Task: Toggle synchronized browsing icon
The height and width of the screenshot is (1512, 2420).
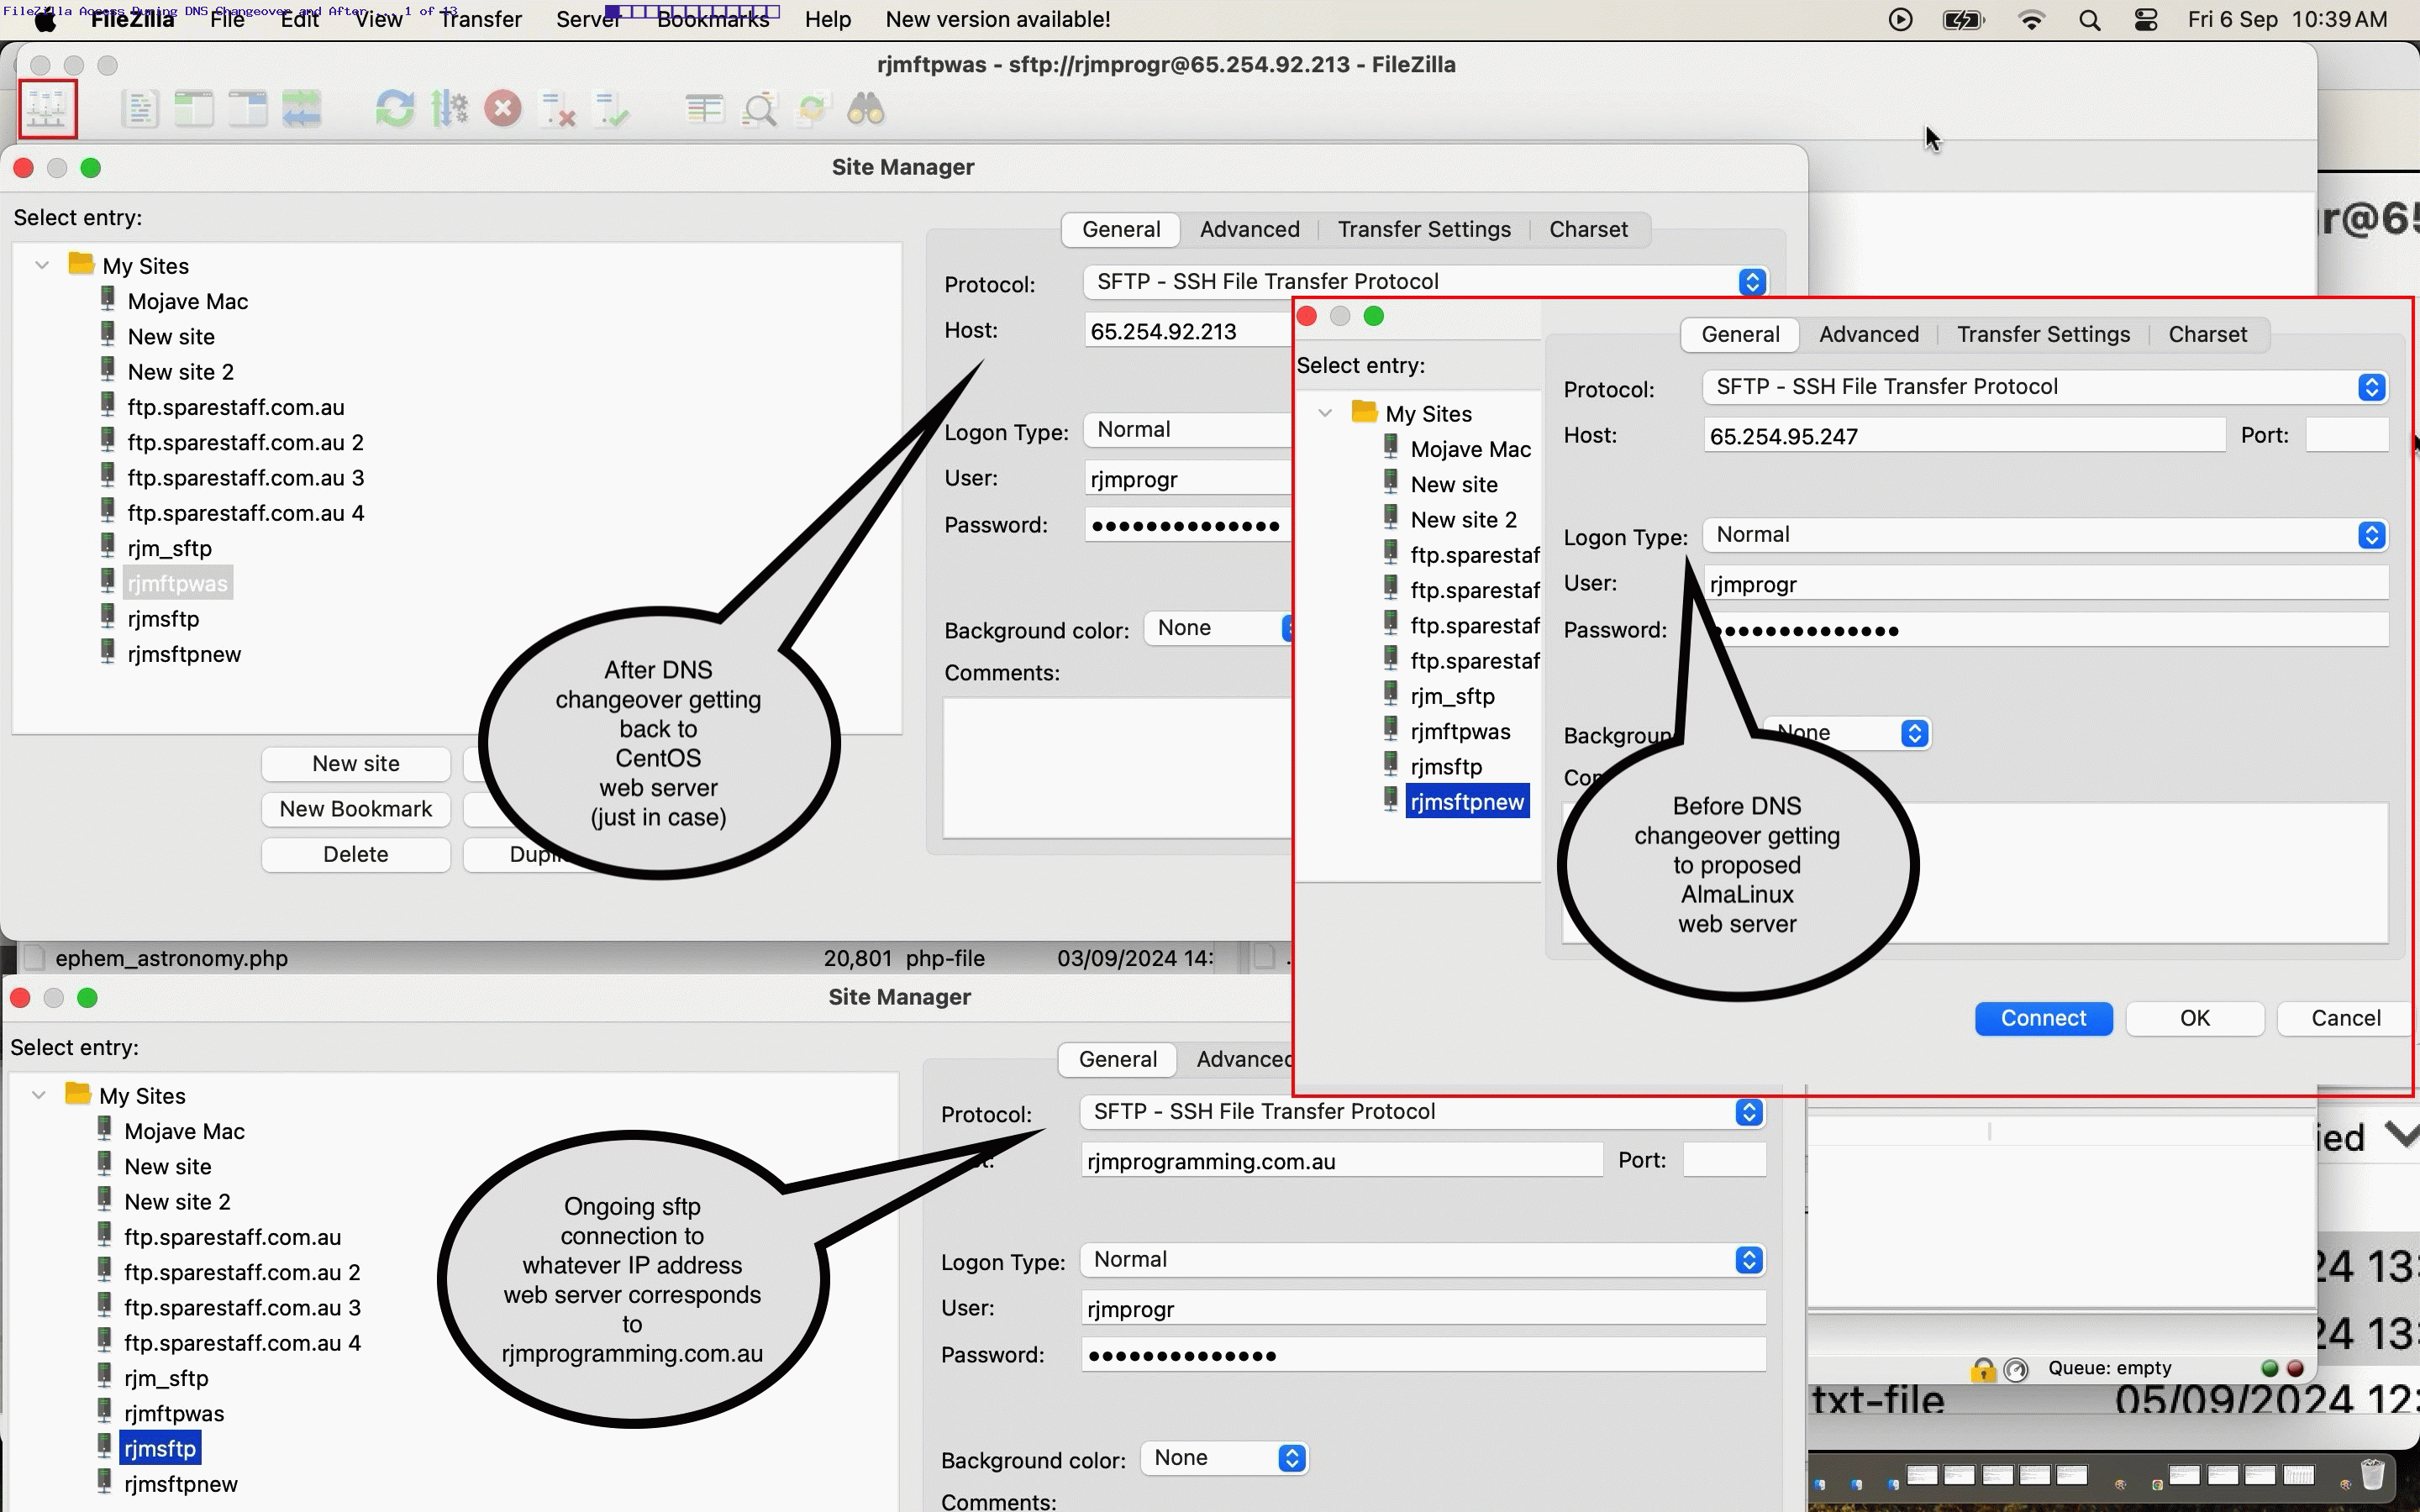Action: pyautogui.click(x=813, y=109)
